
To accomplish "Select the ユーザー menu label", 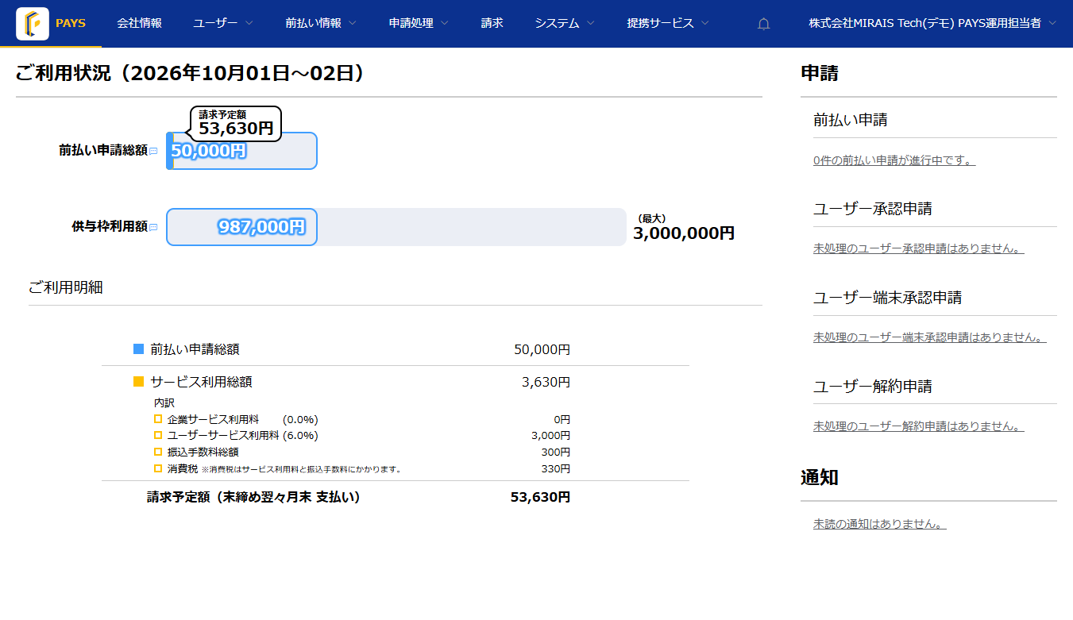I will pyautogui.click(x=215, y=23).
